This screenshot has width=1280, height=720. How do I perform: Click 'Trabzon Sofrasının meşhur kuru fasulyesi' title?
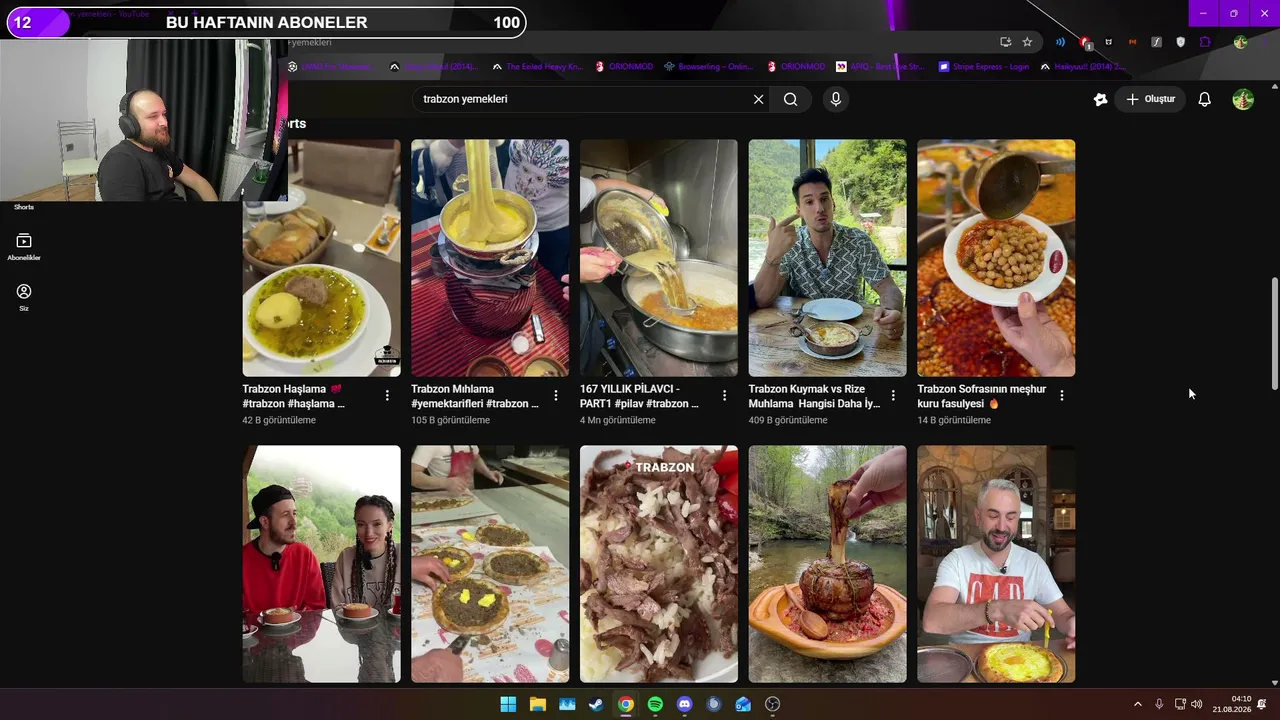pyautogui.click(x=982, y=396)
